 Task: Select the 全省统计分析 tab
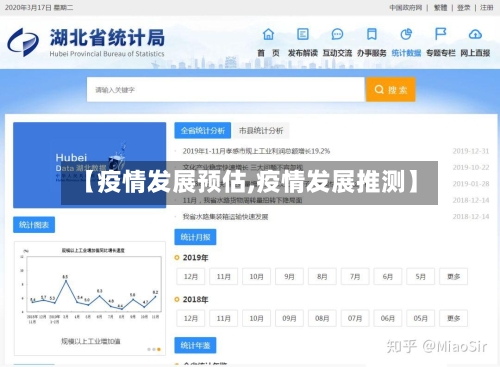click(203, 130)
